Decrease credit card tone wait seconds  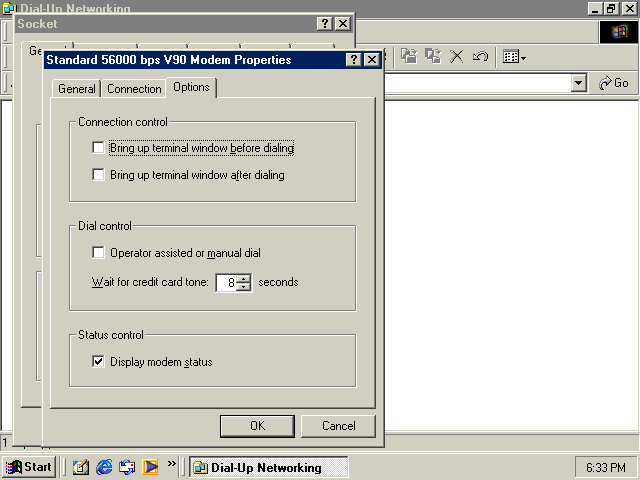244,287
